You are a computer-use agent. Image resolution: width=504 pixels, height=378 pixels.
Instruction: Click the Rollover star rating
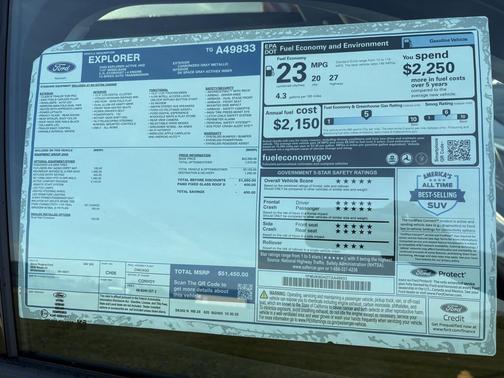[x=350, y=246]
